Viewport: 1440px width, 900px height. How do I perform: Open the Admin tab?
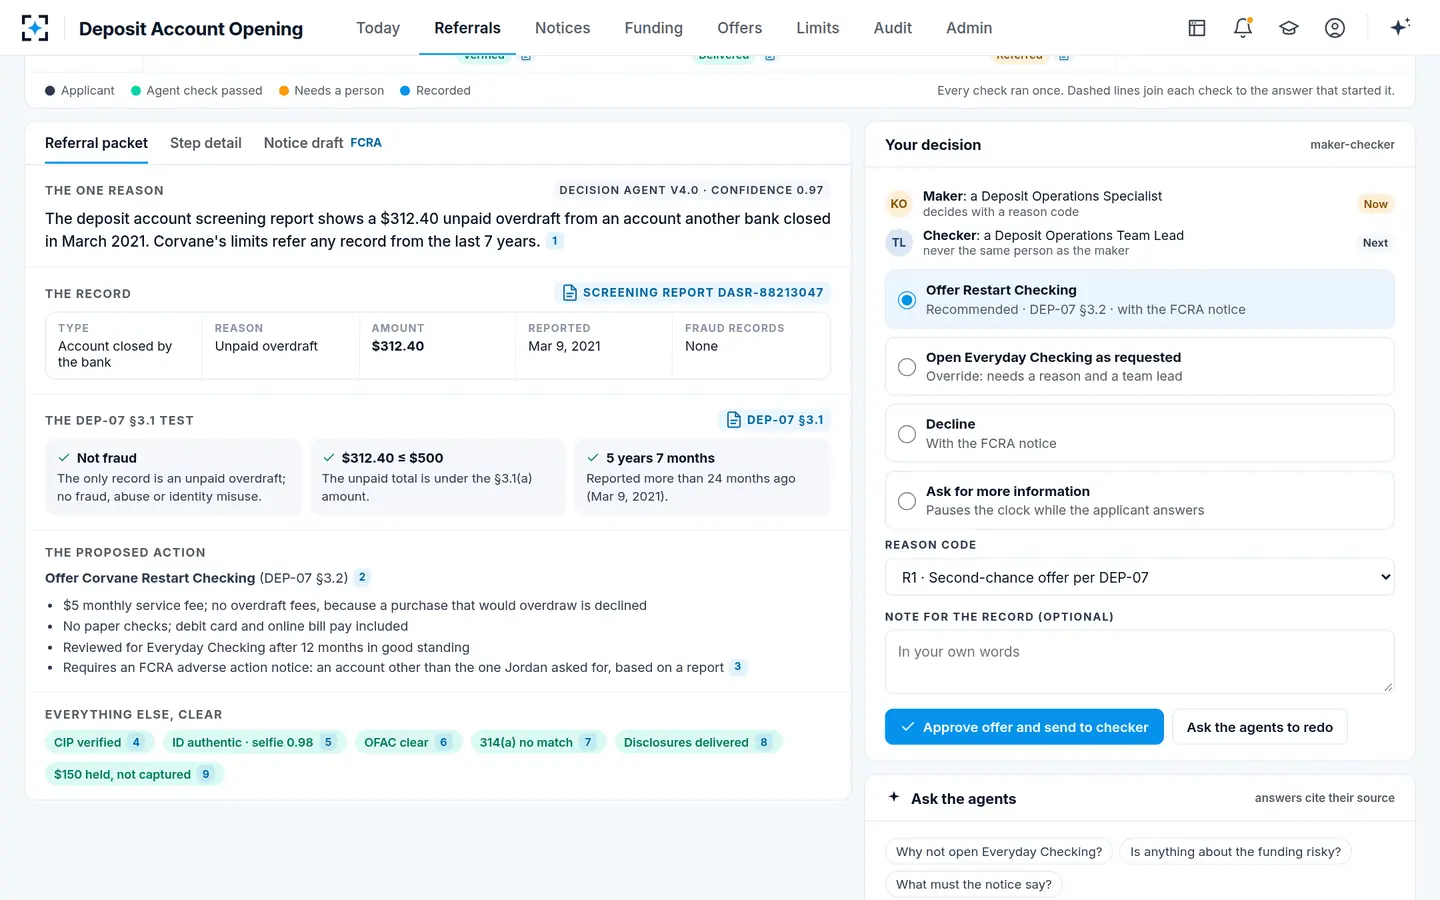(969, 28)
